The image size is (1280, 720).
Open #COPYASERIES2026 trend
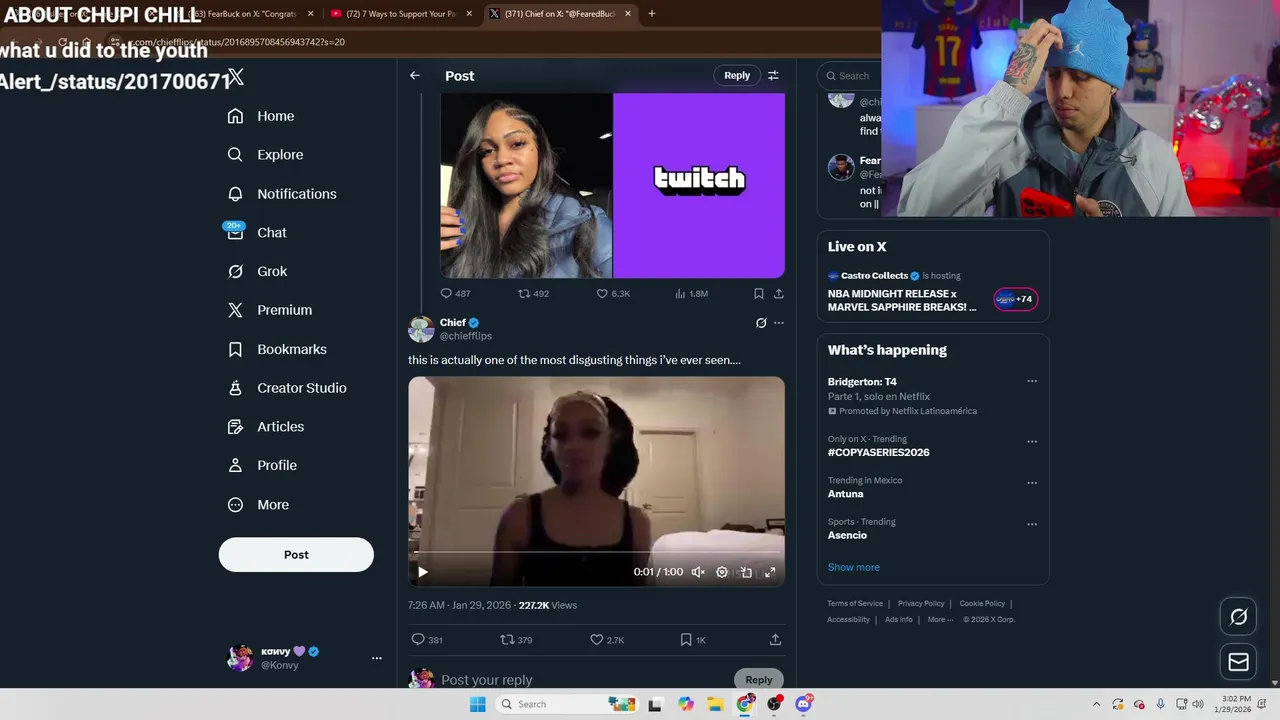[879, 453]
